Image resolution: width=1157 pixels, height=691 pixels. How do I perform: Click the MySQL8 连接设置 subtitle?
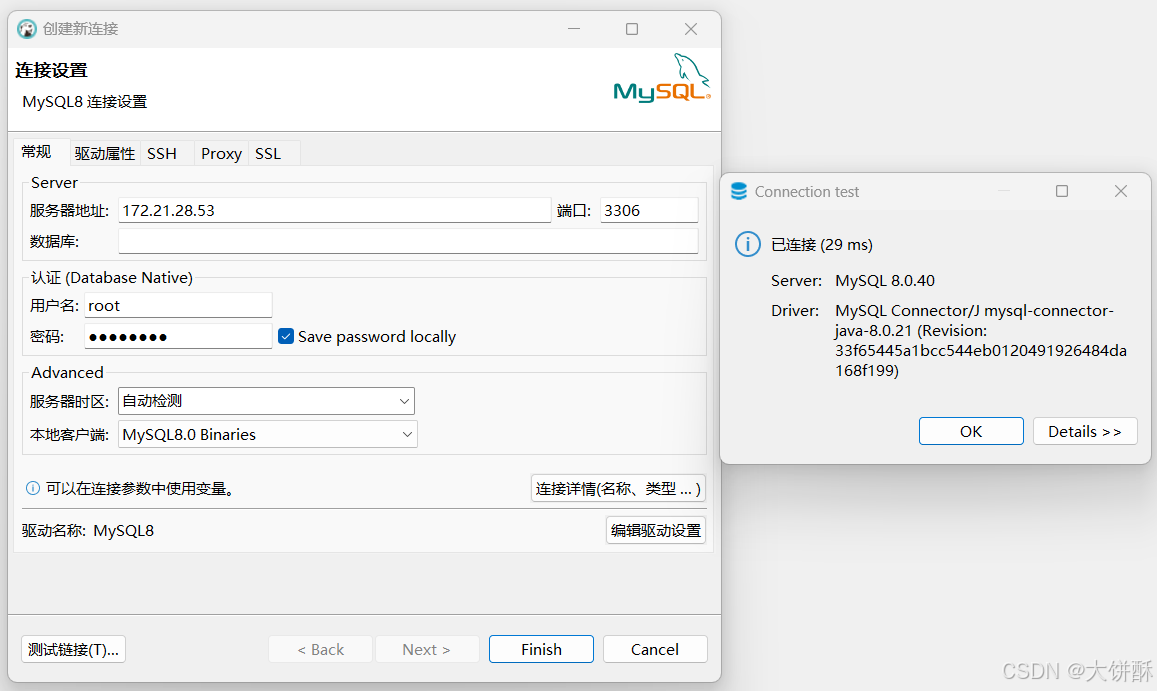(x=85, y=102)
